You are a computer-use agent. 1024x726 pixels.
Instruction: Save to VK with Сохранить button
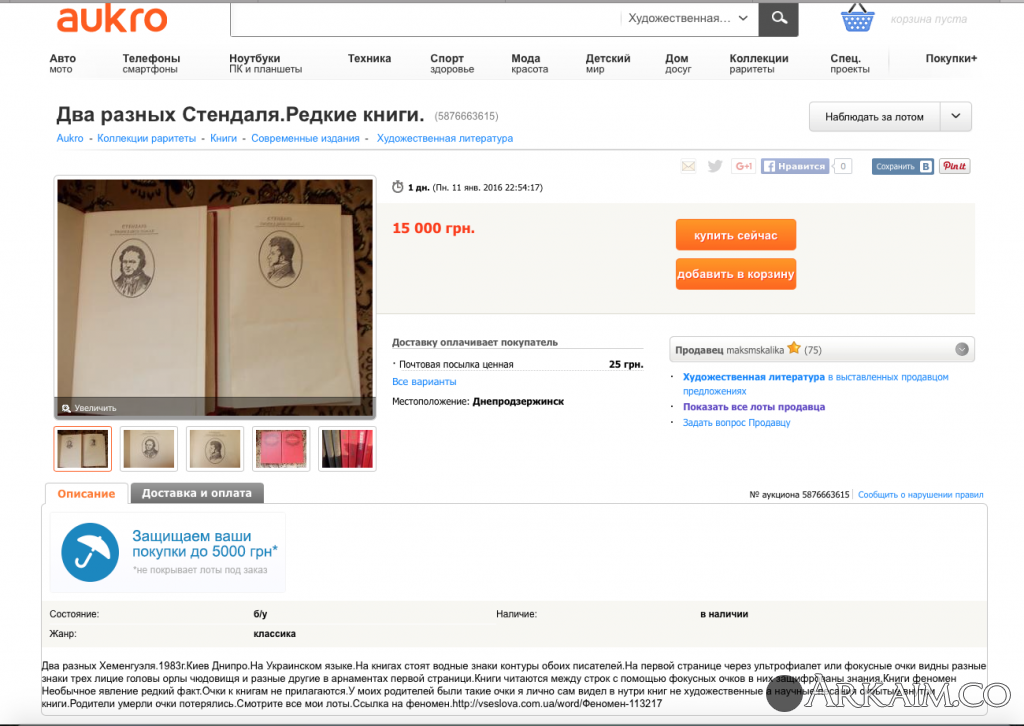coord(903,166)
